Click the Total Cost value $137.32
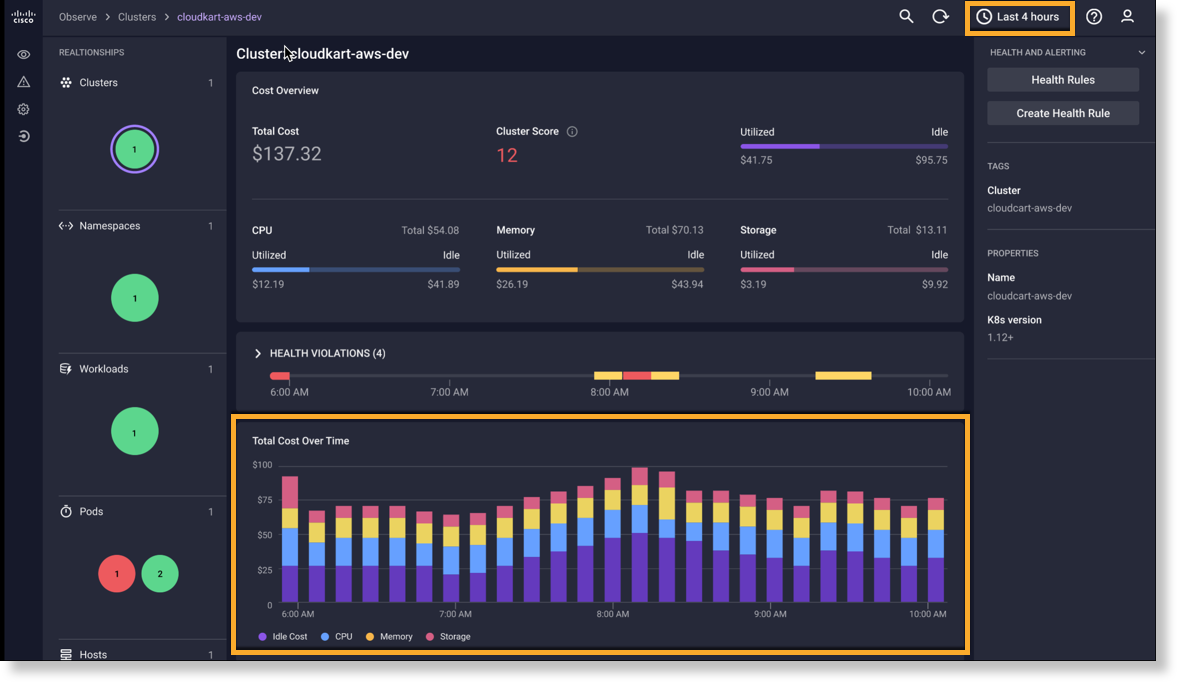 point(287,155)
